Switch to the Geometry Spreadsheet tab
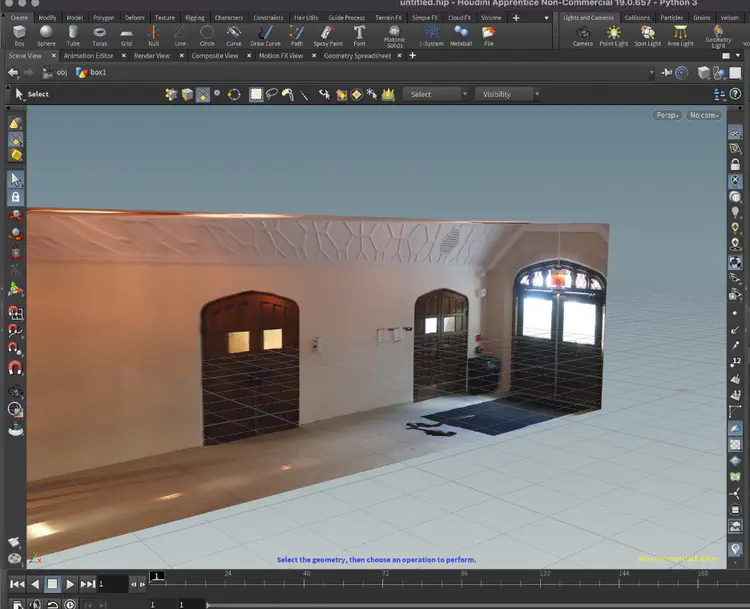 tap(357, 56)
